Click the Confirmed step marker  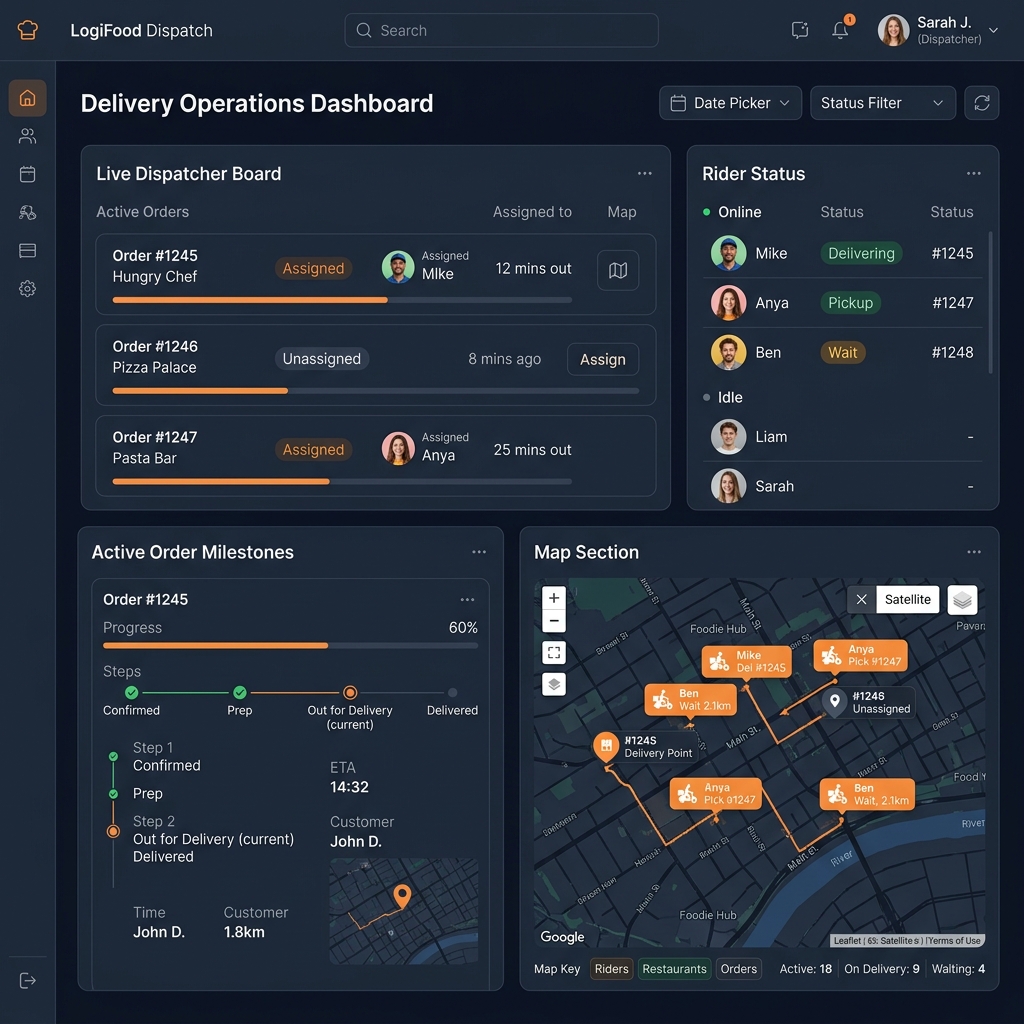click(131, 693)
